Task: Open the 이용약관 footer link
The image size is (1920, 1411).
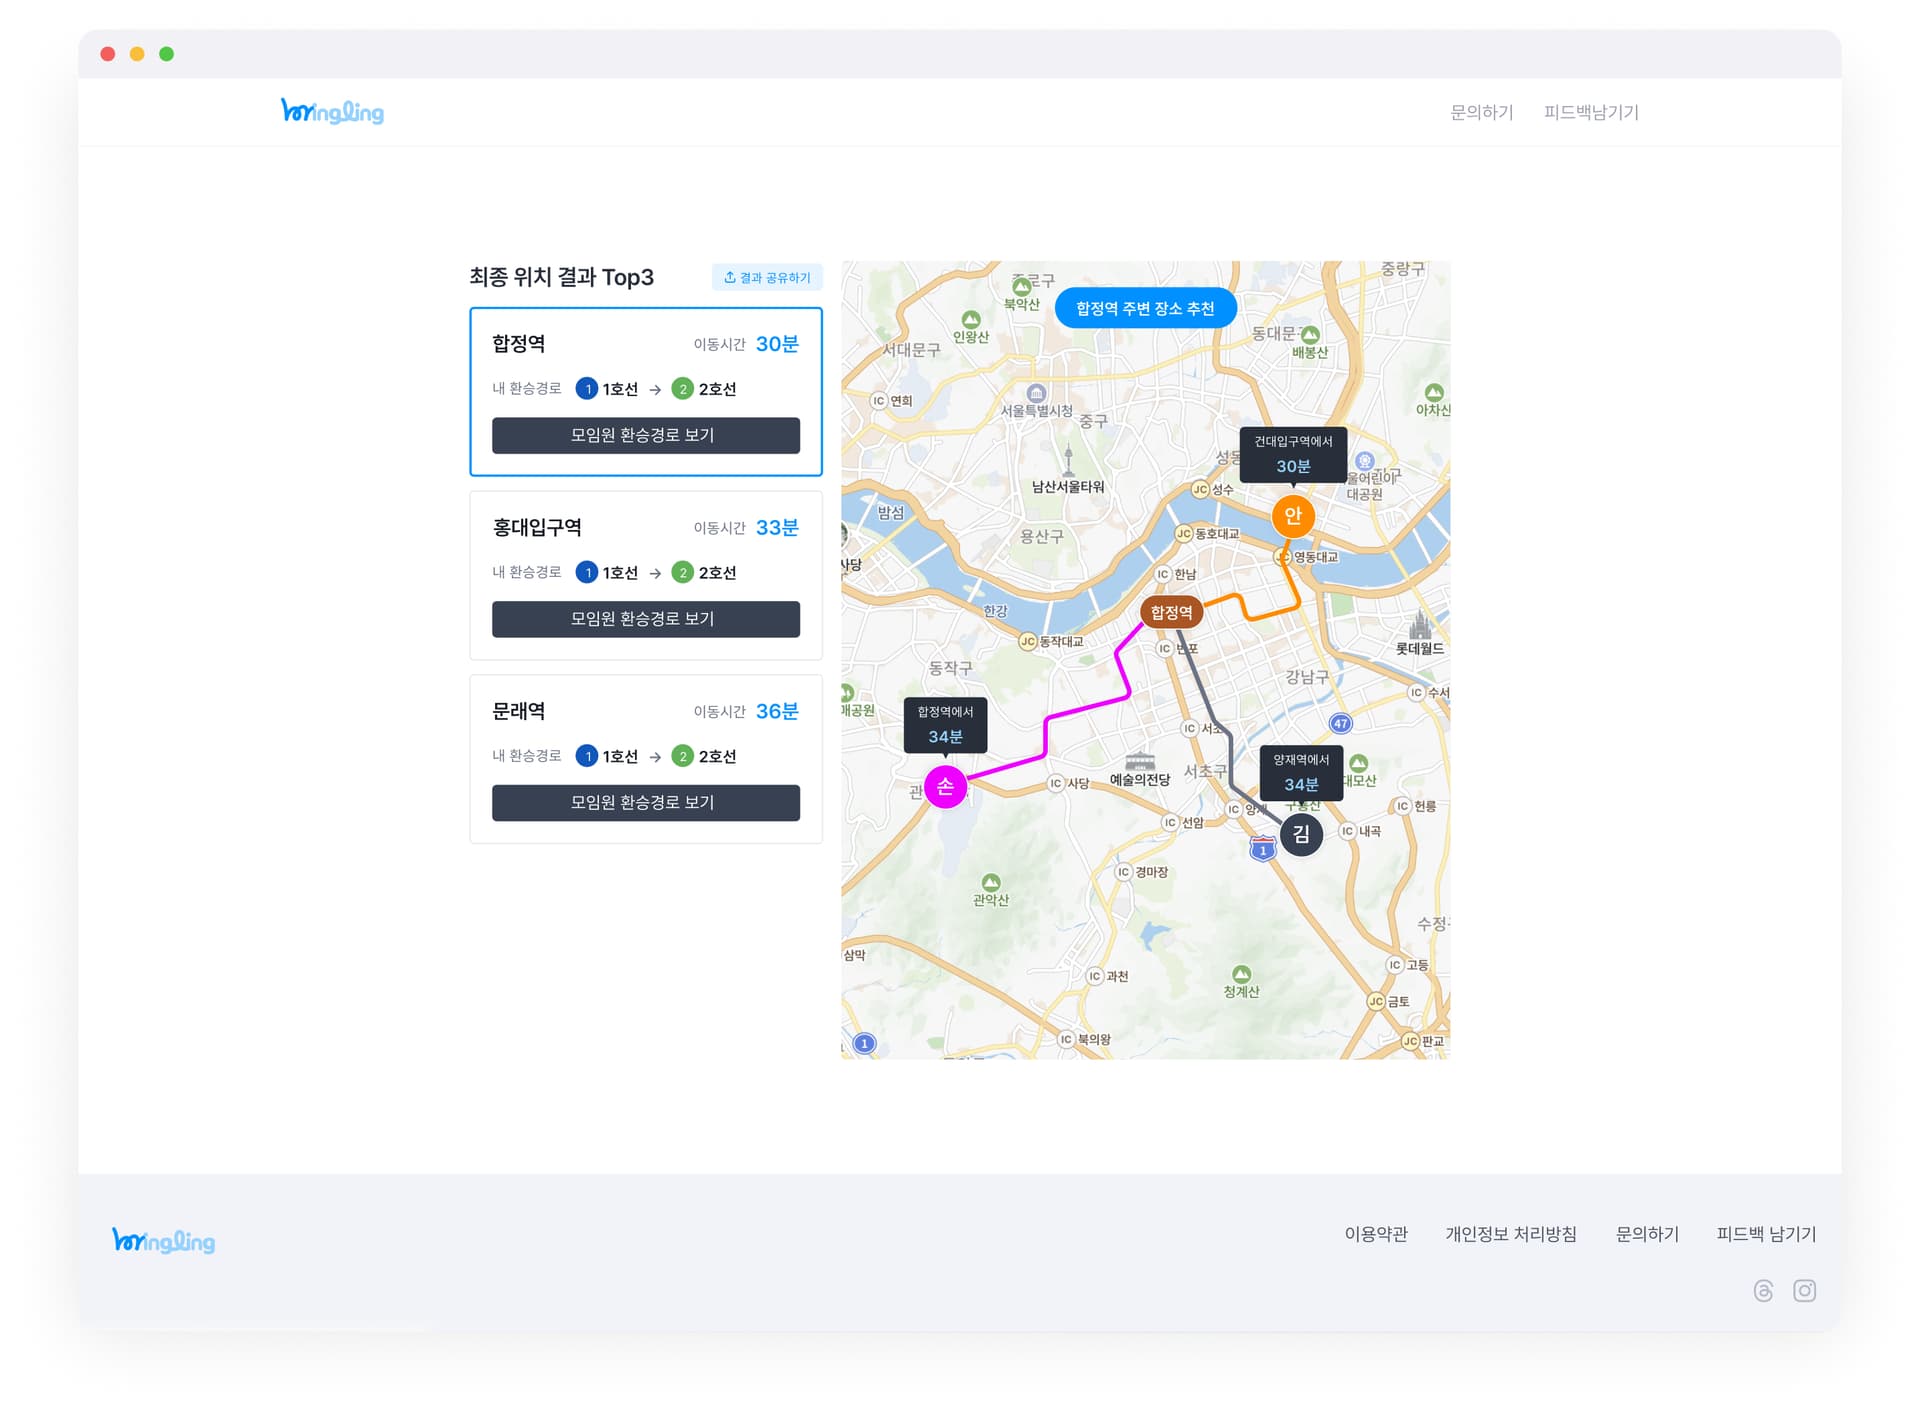Action: point(1375,1234)
